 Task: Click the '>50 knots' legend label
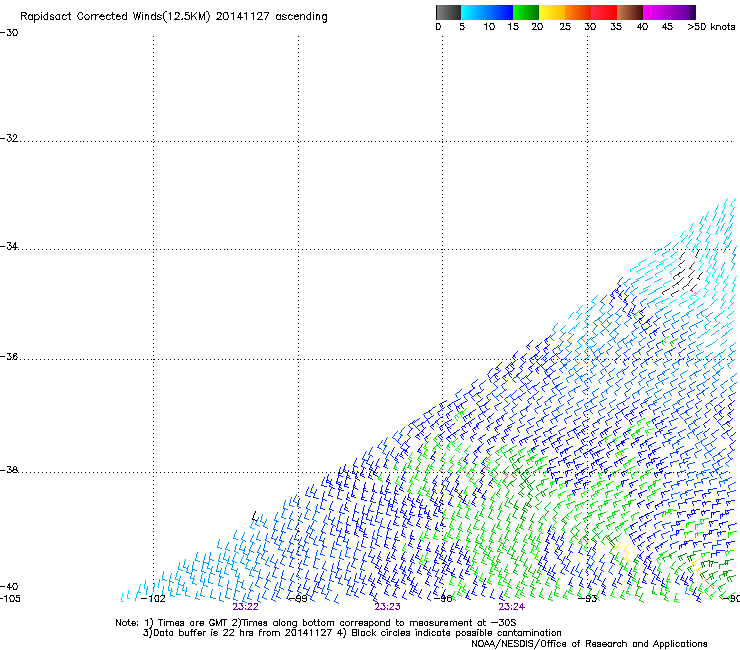tap(711, 27)
